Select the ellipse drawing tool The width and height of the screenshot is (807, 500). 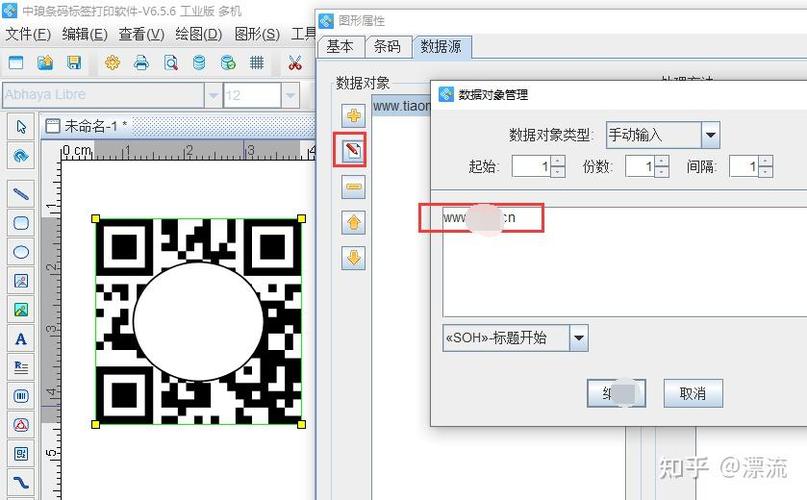point(21,252)
